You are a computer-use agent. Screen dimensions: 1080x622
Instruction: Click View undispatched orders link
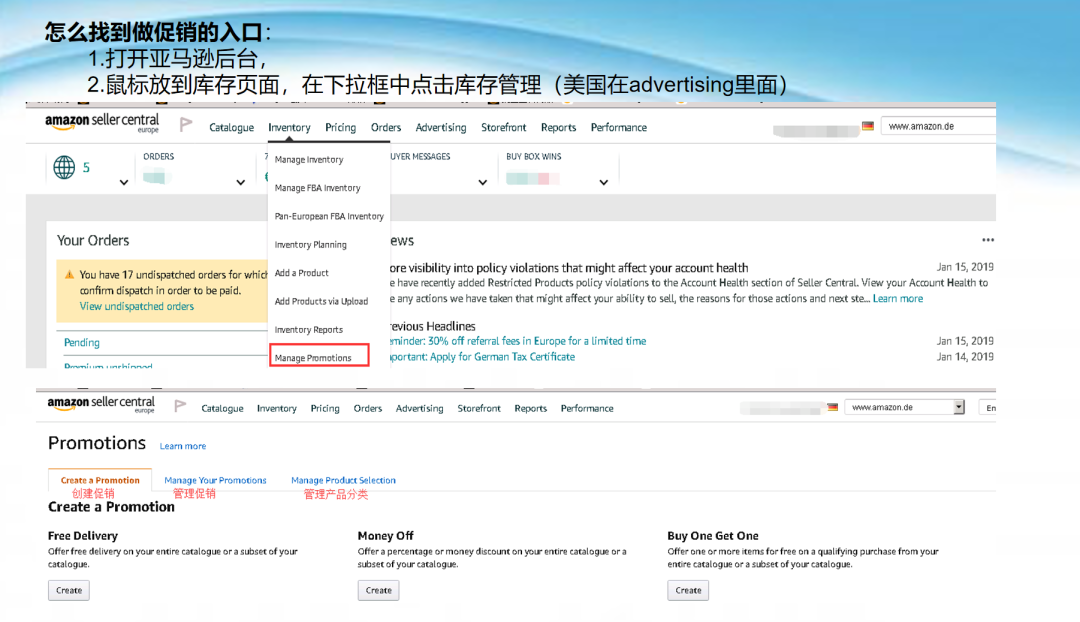(136, 307)
